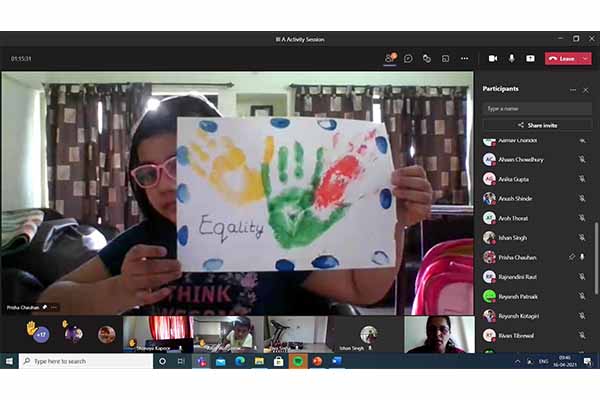The height and width of the screenshot is (400, 600).
Task: Open the notification center icon
Action: (587, 361)
